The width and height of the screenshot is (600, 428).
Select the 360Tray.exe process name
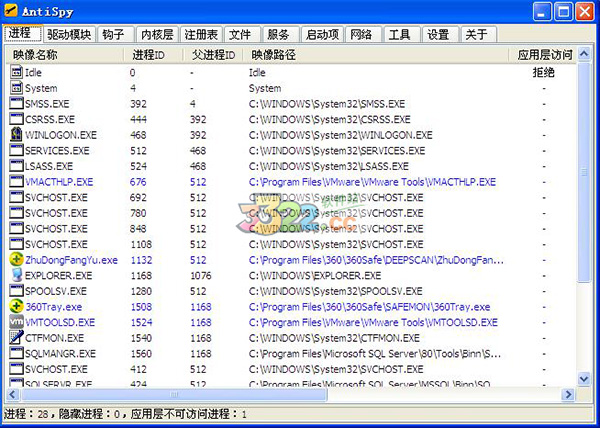54,307
